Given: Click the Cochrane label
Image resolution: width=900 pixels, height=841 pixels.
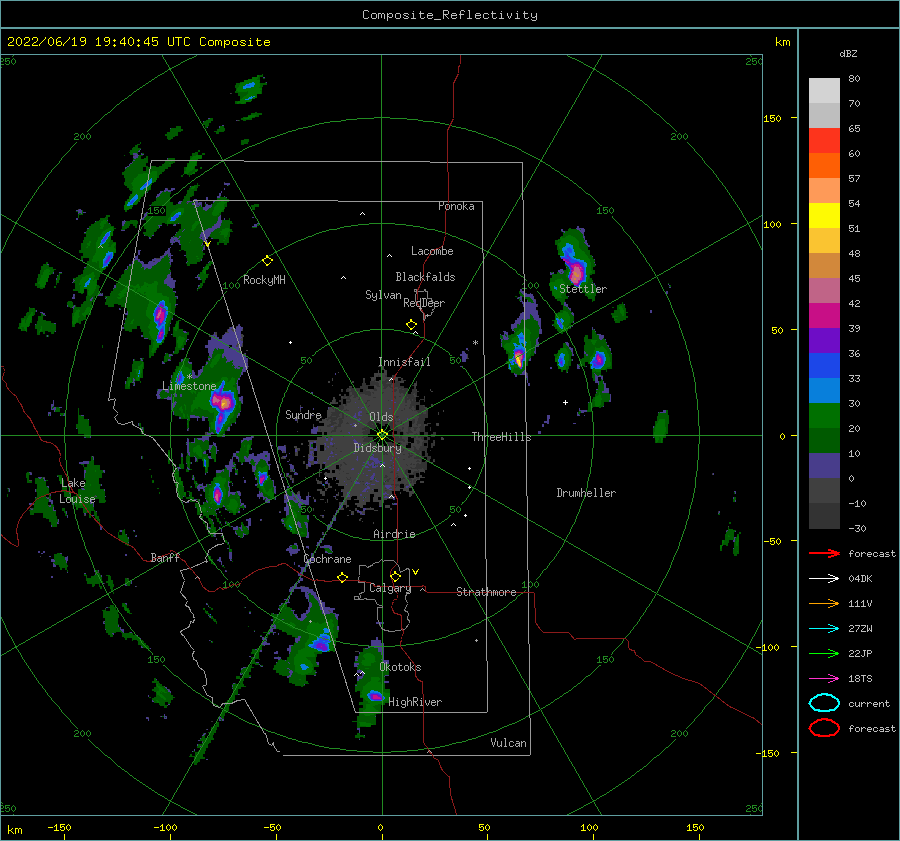Looking at the screenshot, I should click(x=327, y=559).
